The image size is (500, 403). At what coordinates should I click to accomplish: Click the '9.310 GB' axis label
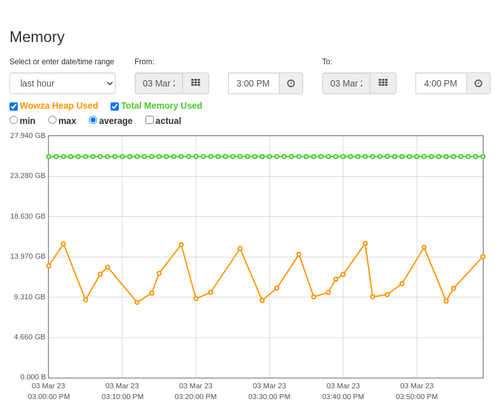29,297
